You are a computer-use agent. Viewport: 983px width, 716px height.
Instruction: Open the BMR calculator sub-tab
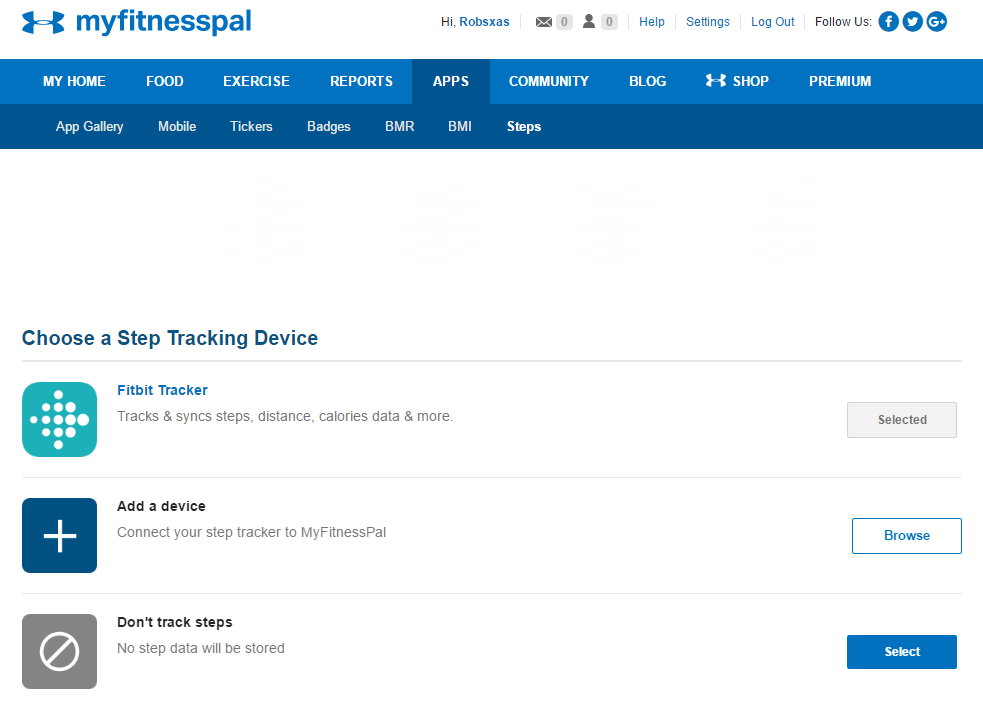(x=399, y=127)
